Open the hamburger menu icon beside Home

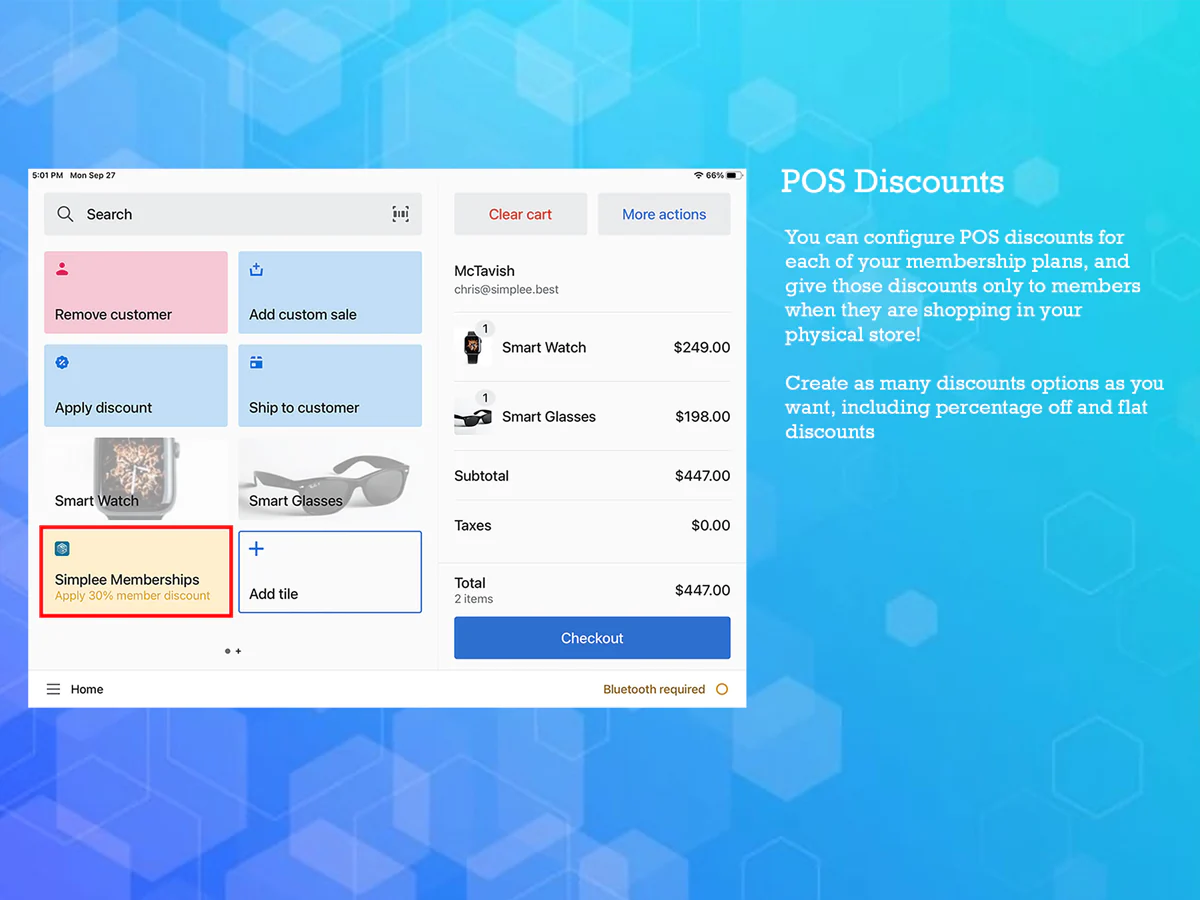coord(53,689)
